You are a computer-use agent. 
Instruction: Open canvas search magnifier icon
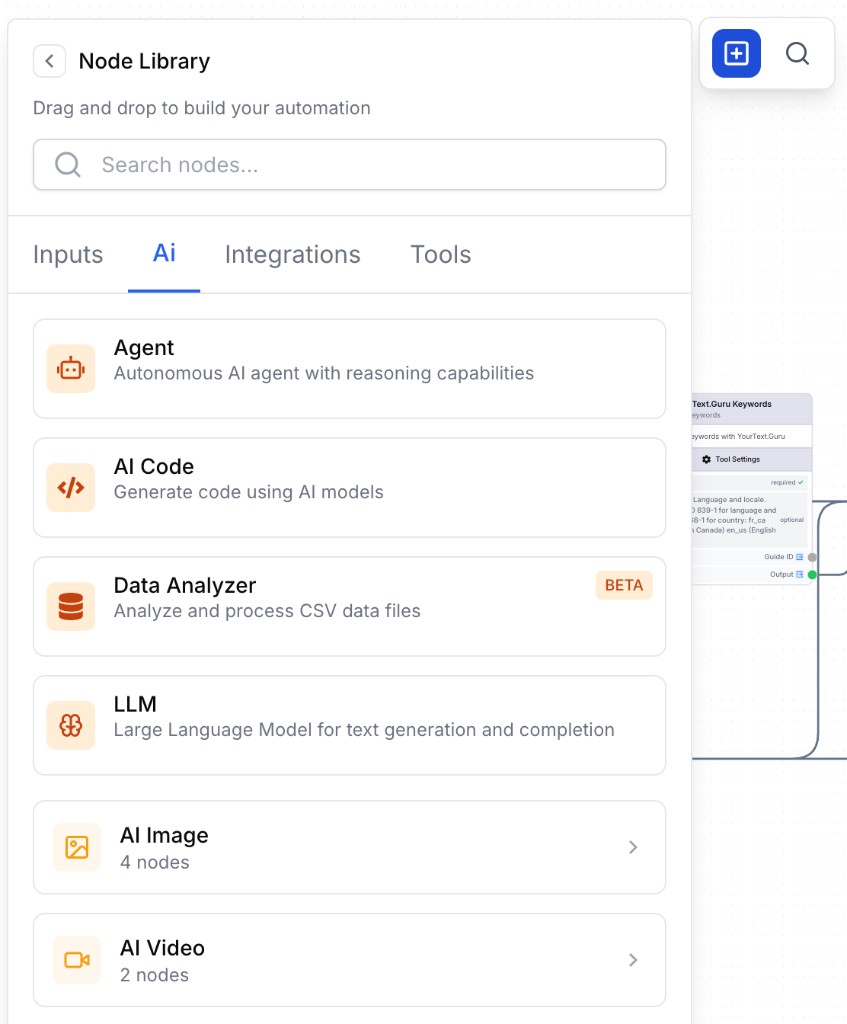tap(797, 54)
